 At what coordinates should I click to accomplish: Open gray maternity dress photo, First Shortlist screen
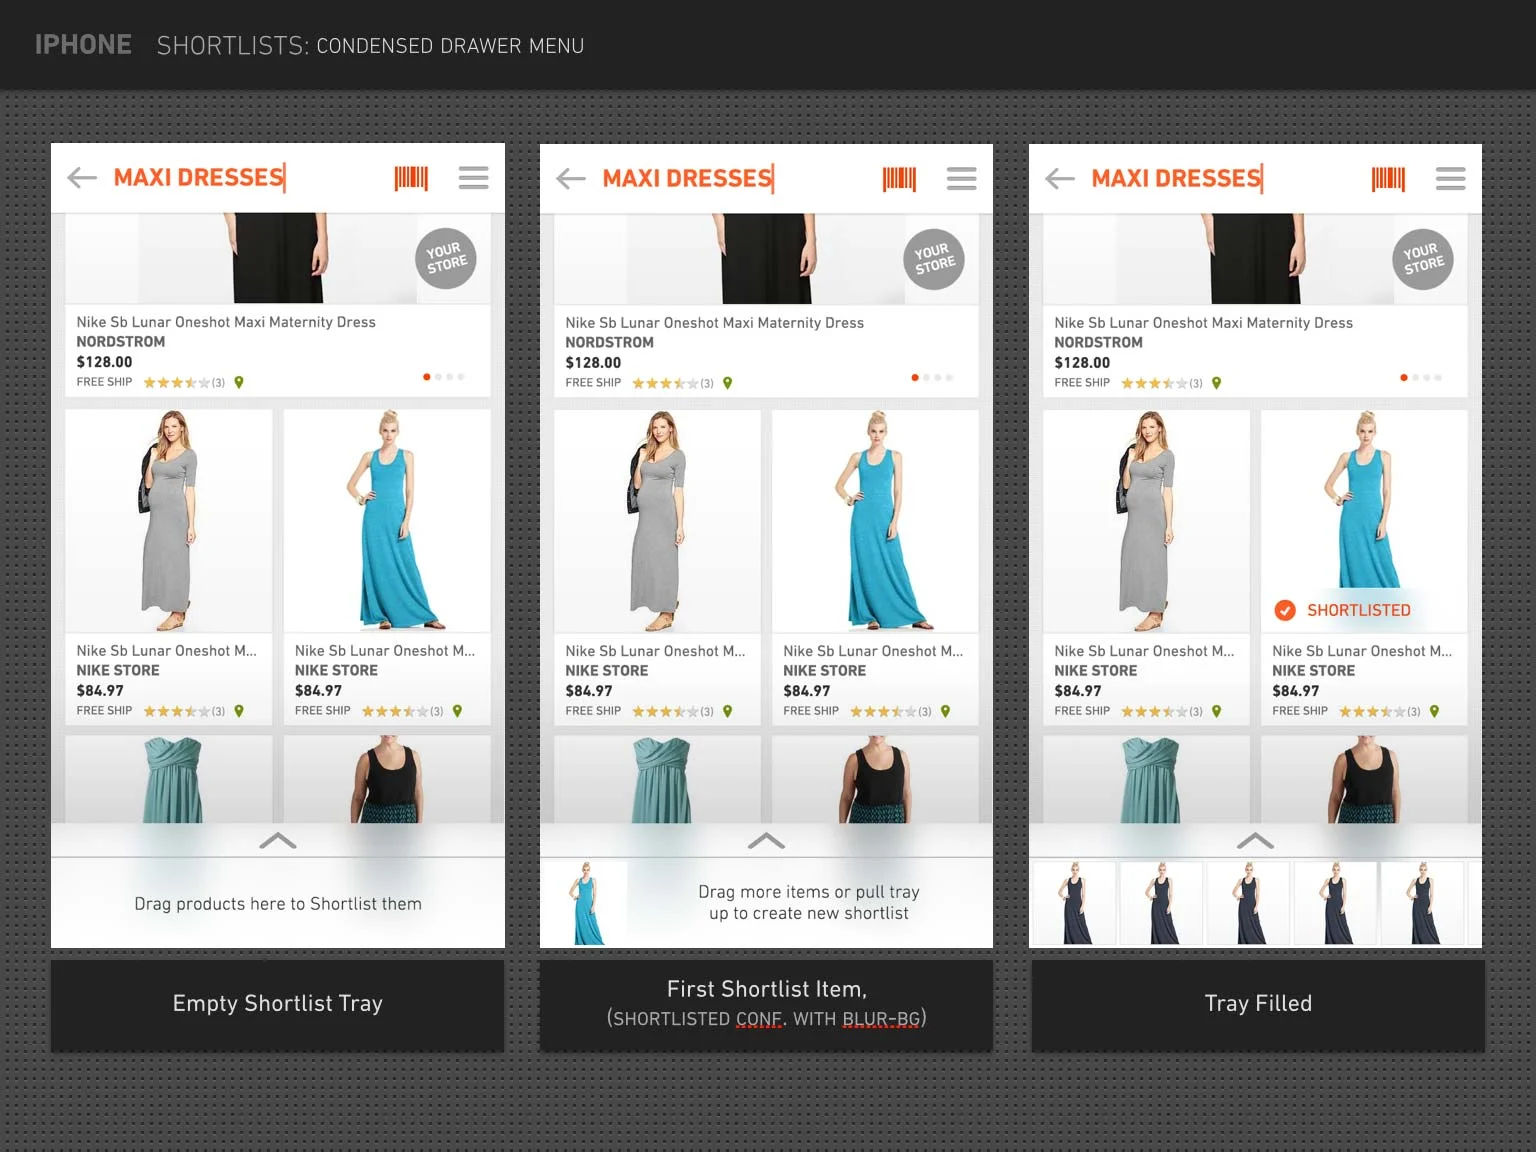pyautogui.click(x=657, y=521)
